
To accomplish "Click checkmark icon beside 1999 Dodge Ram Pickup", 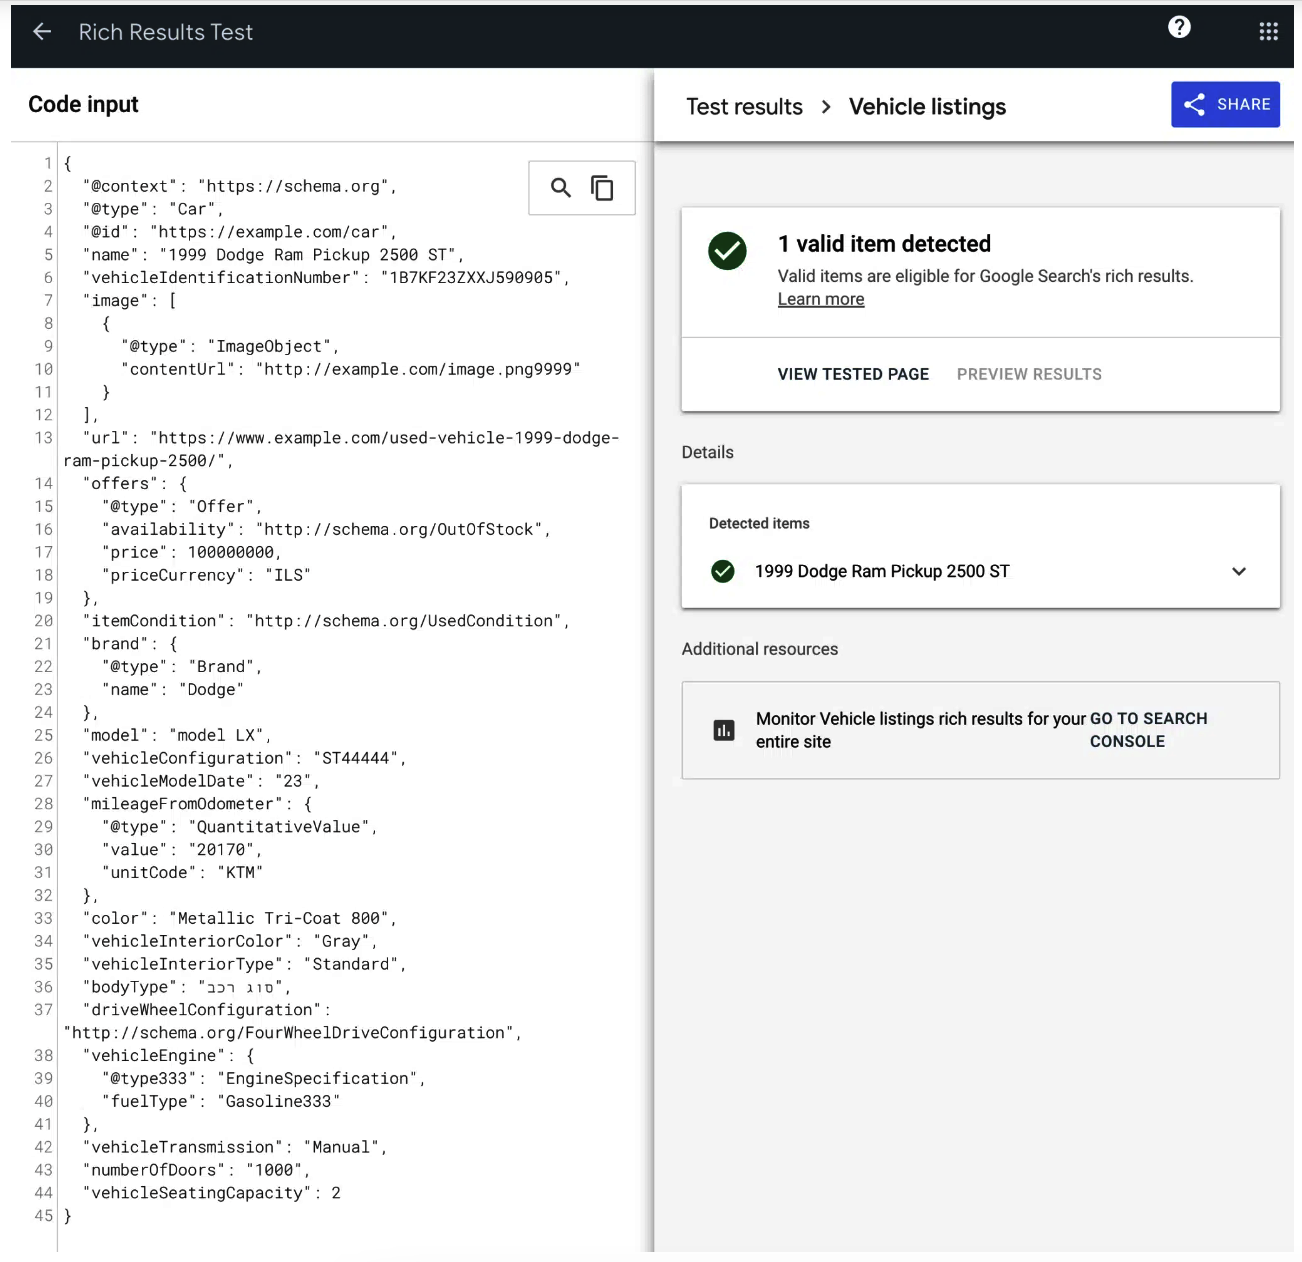I will pos(722,571).
